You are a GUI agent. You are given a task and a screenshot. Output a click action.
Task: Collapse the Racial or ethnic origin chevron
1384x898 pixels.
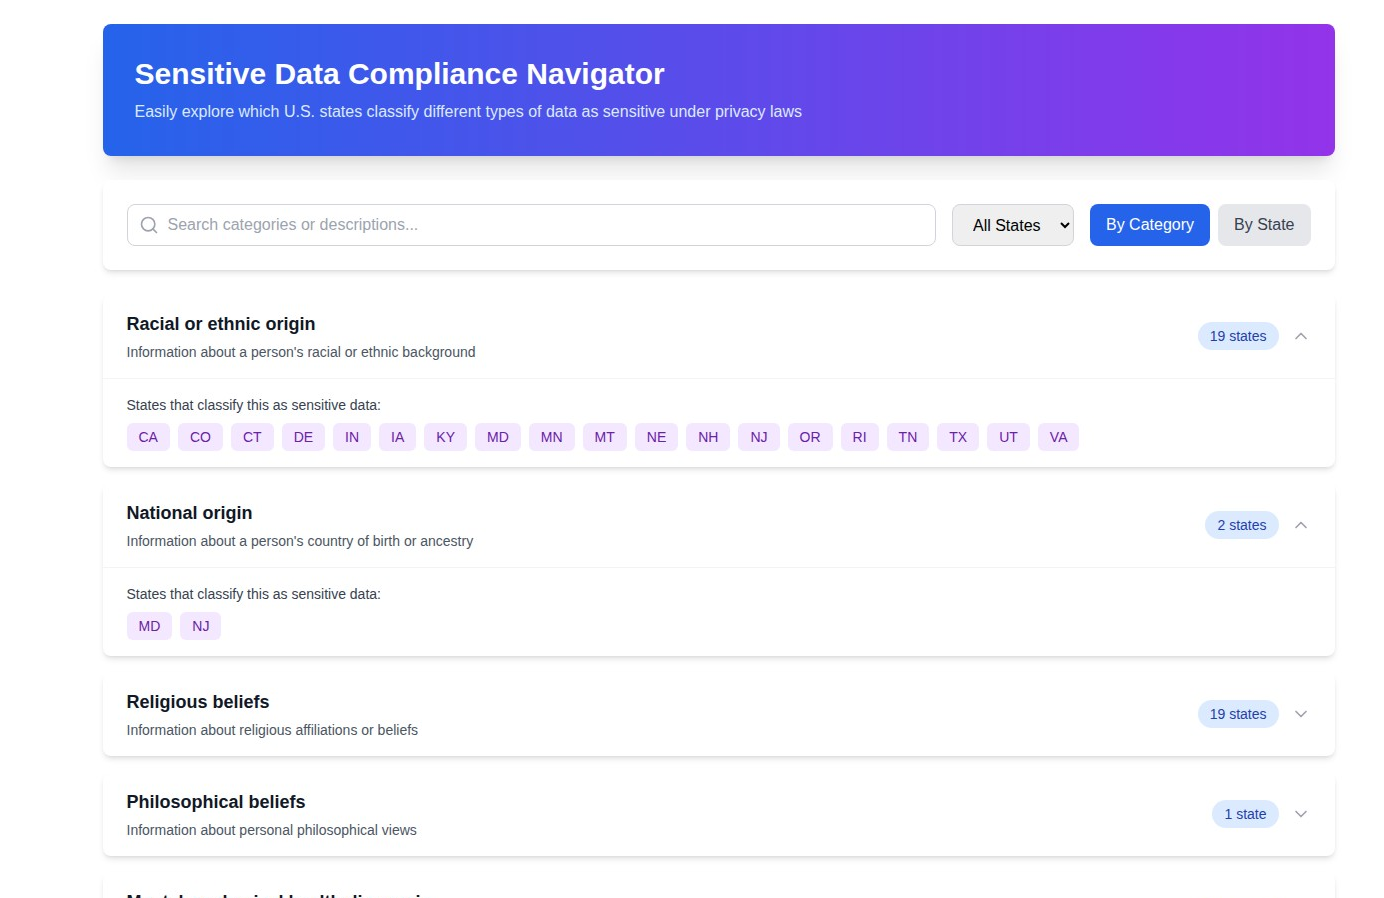tap(1301, 336)
